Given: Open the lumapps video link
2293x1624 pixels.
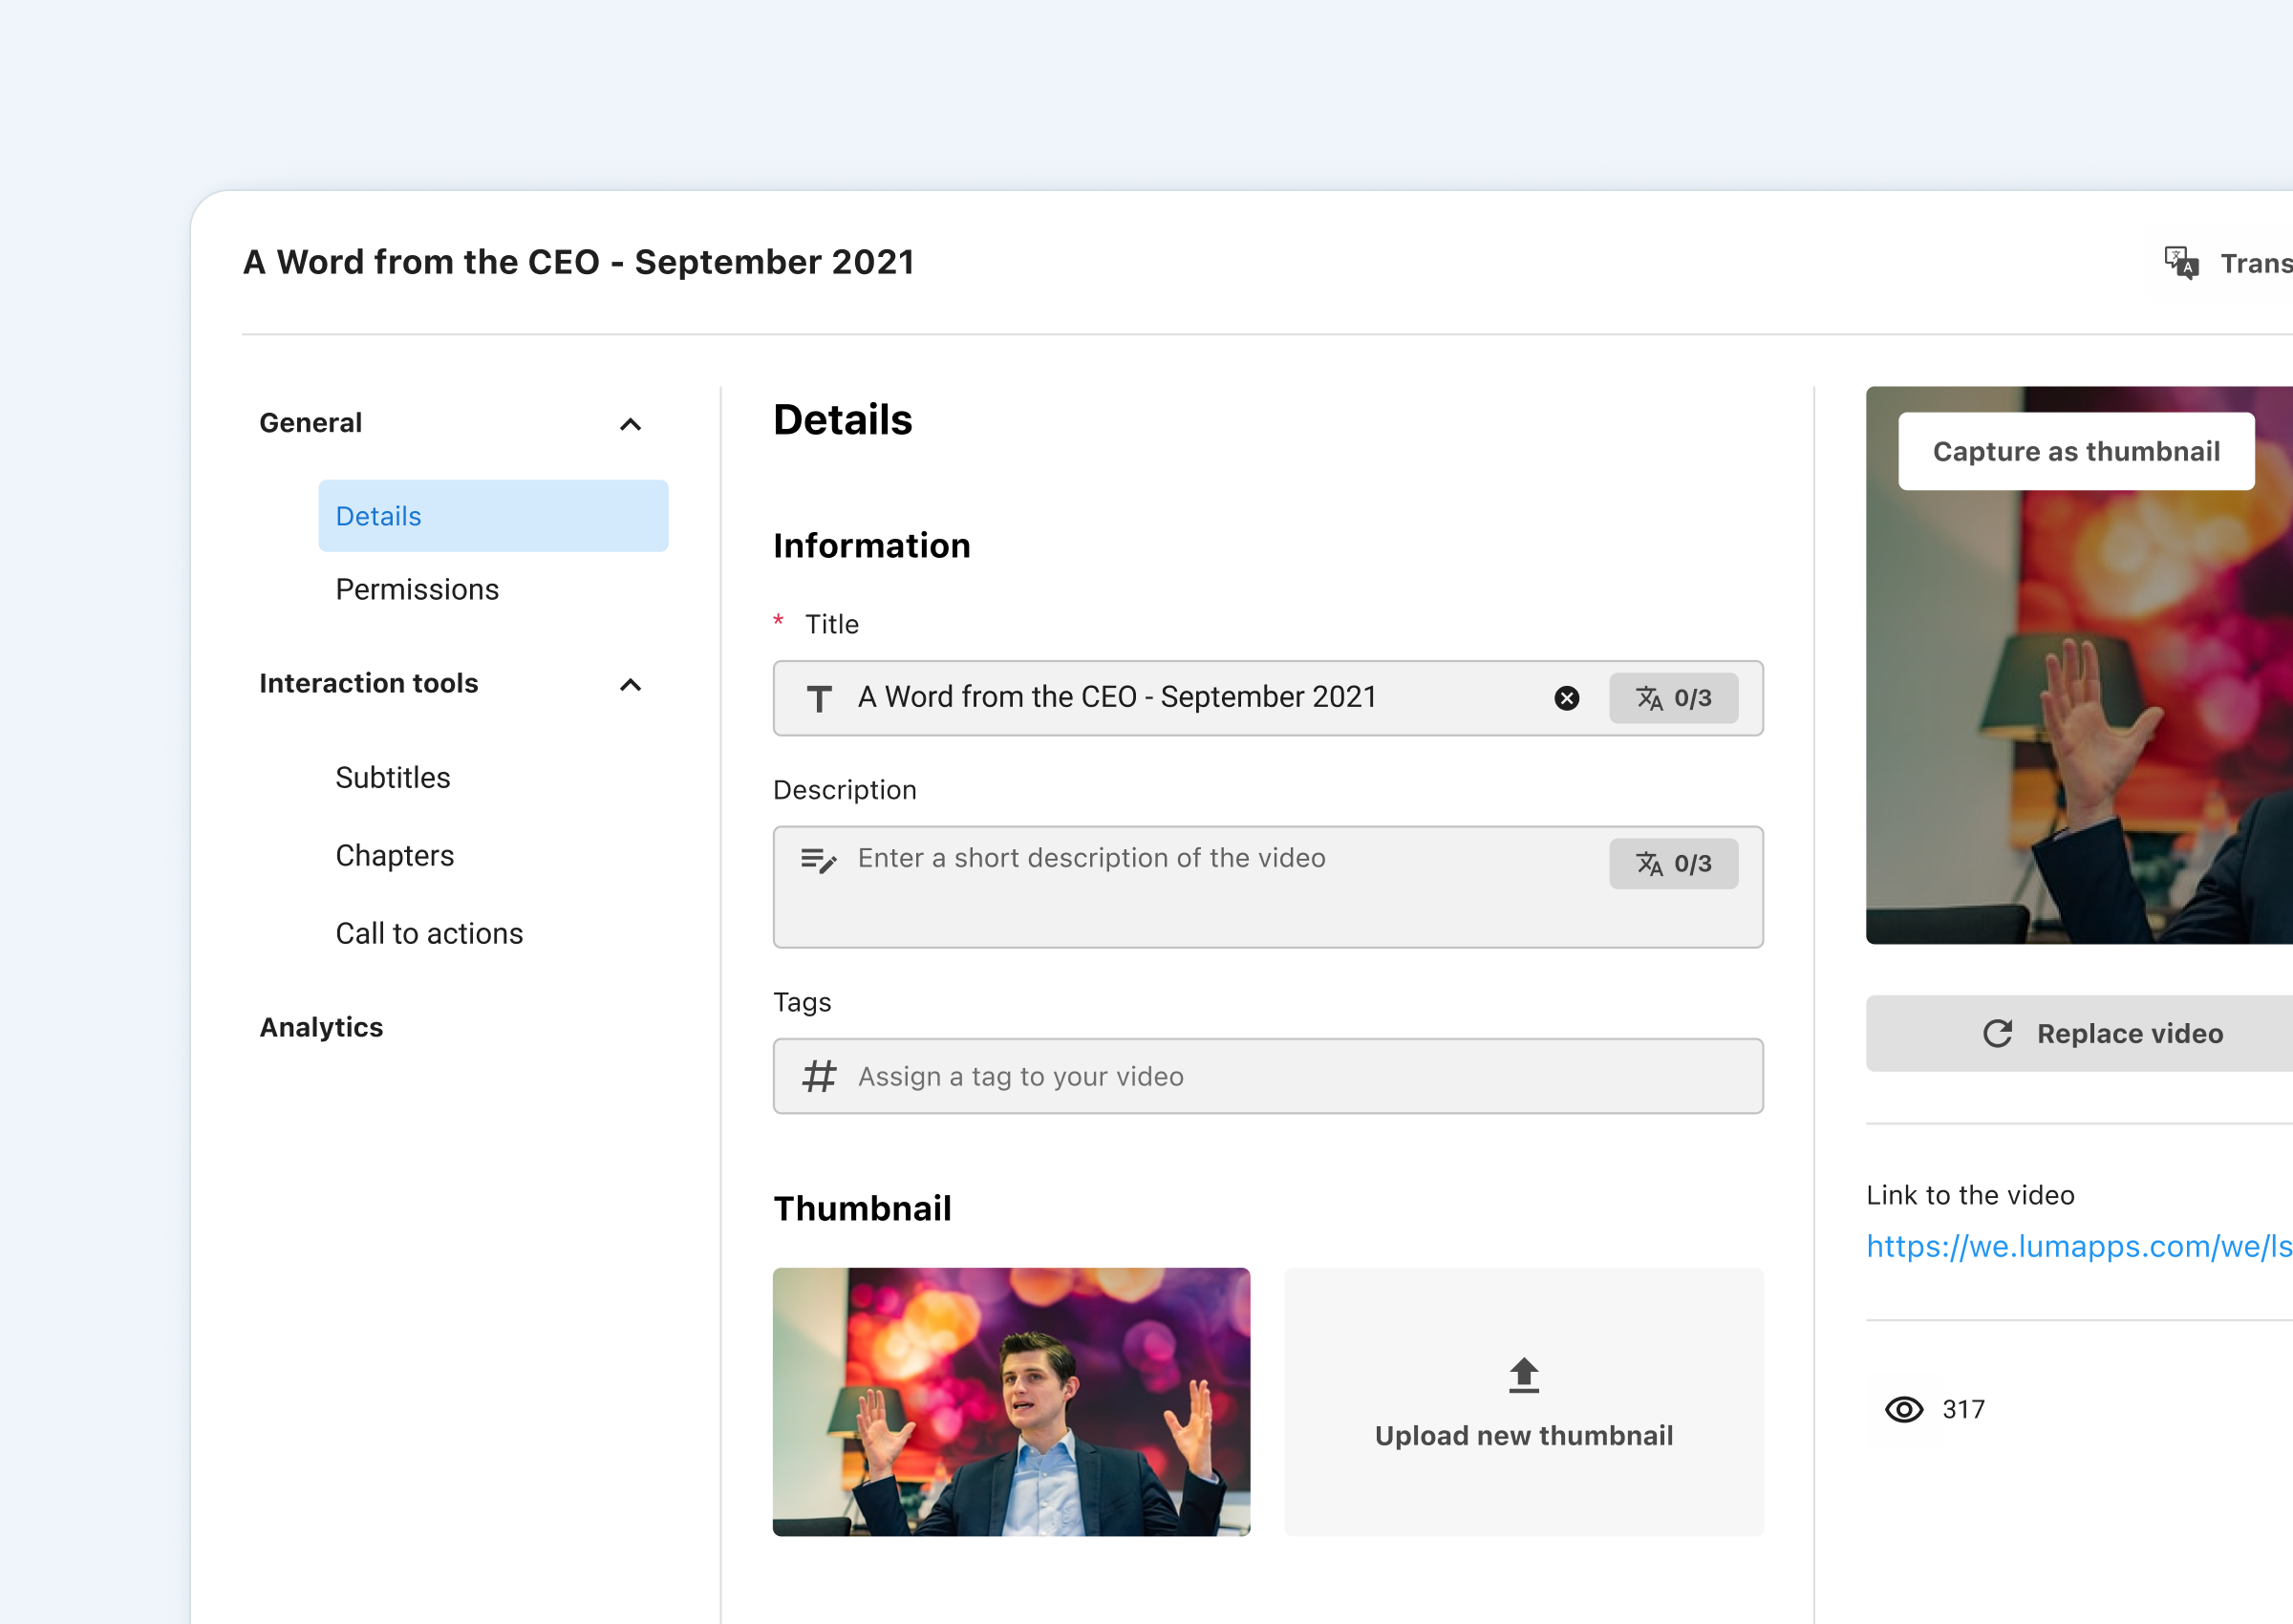Looking at the screenshot, I should coord(2079,1246).
